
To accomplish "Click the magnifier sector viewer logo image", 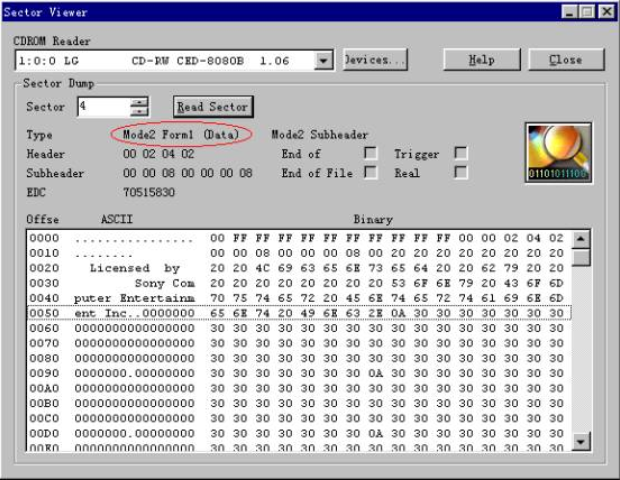I will pyautogui.click(x=558, y=153).
